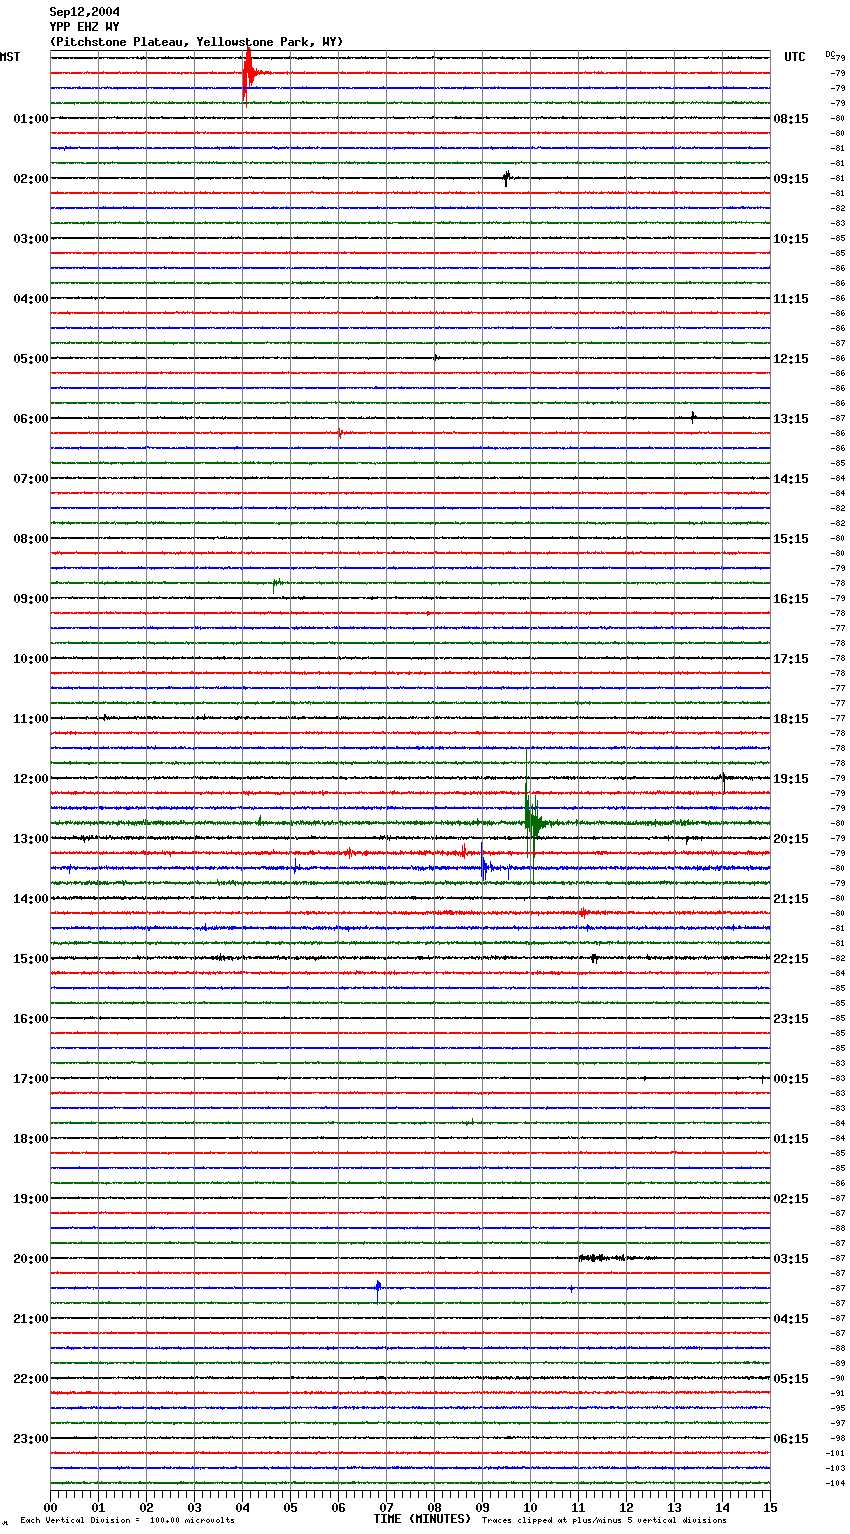The width and height of the screenshot is (850, 1534).
Task: Select the station code 'YPP EHZ WY'
Action: pyautogui.click(x=84, y=27)
